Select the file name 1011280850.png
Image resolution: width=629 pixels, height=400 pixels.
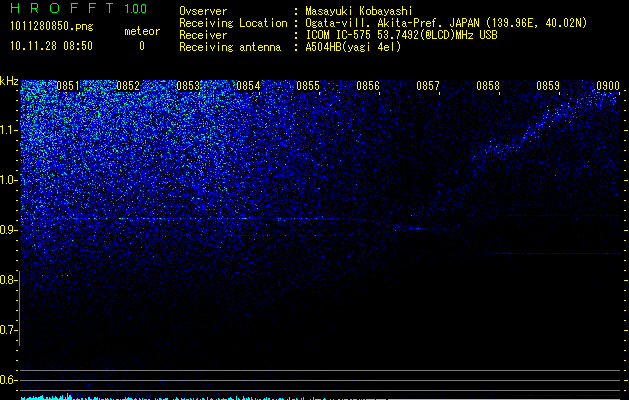[52, 27]
